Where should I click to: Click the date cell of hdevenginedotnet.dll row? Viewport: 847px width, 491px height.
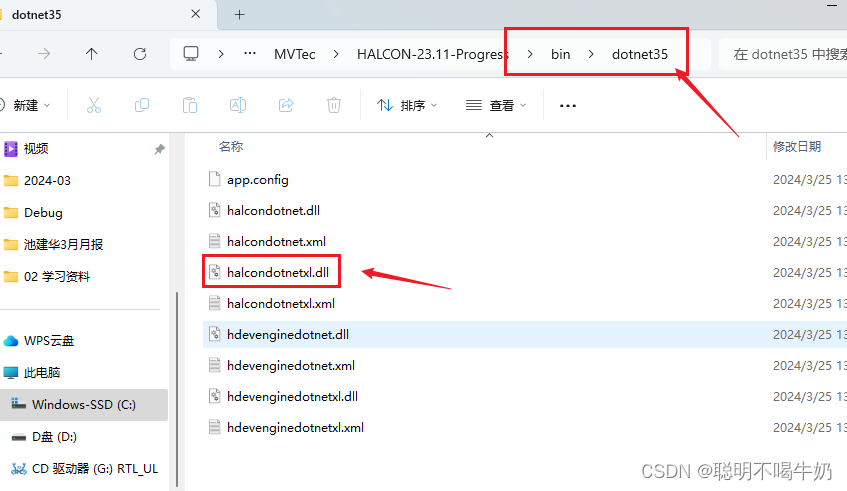(809, 334)
